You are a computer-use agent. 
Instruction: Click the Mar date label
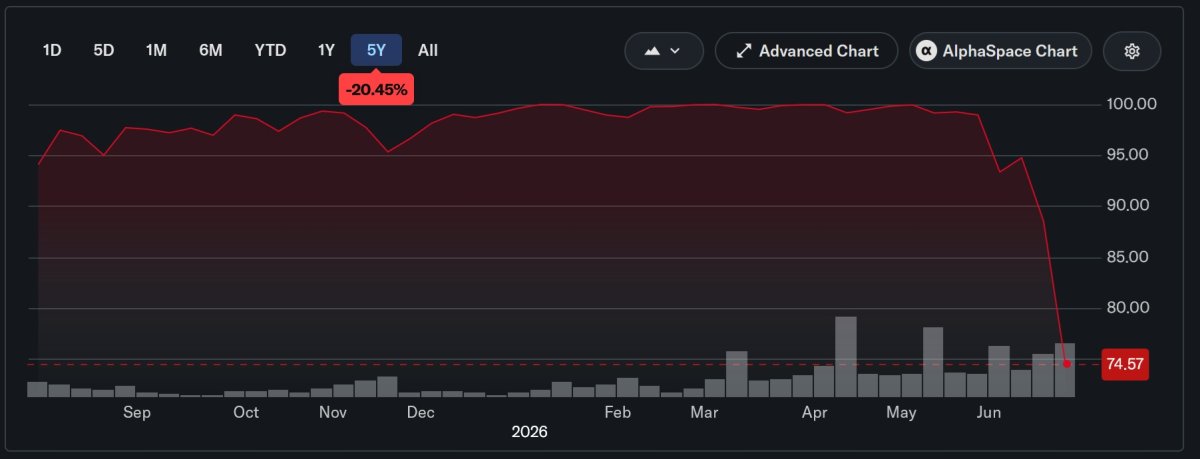(705, 412)
